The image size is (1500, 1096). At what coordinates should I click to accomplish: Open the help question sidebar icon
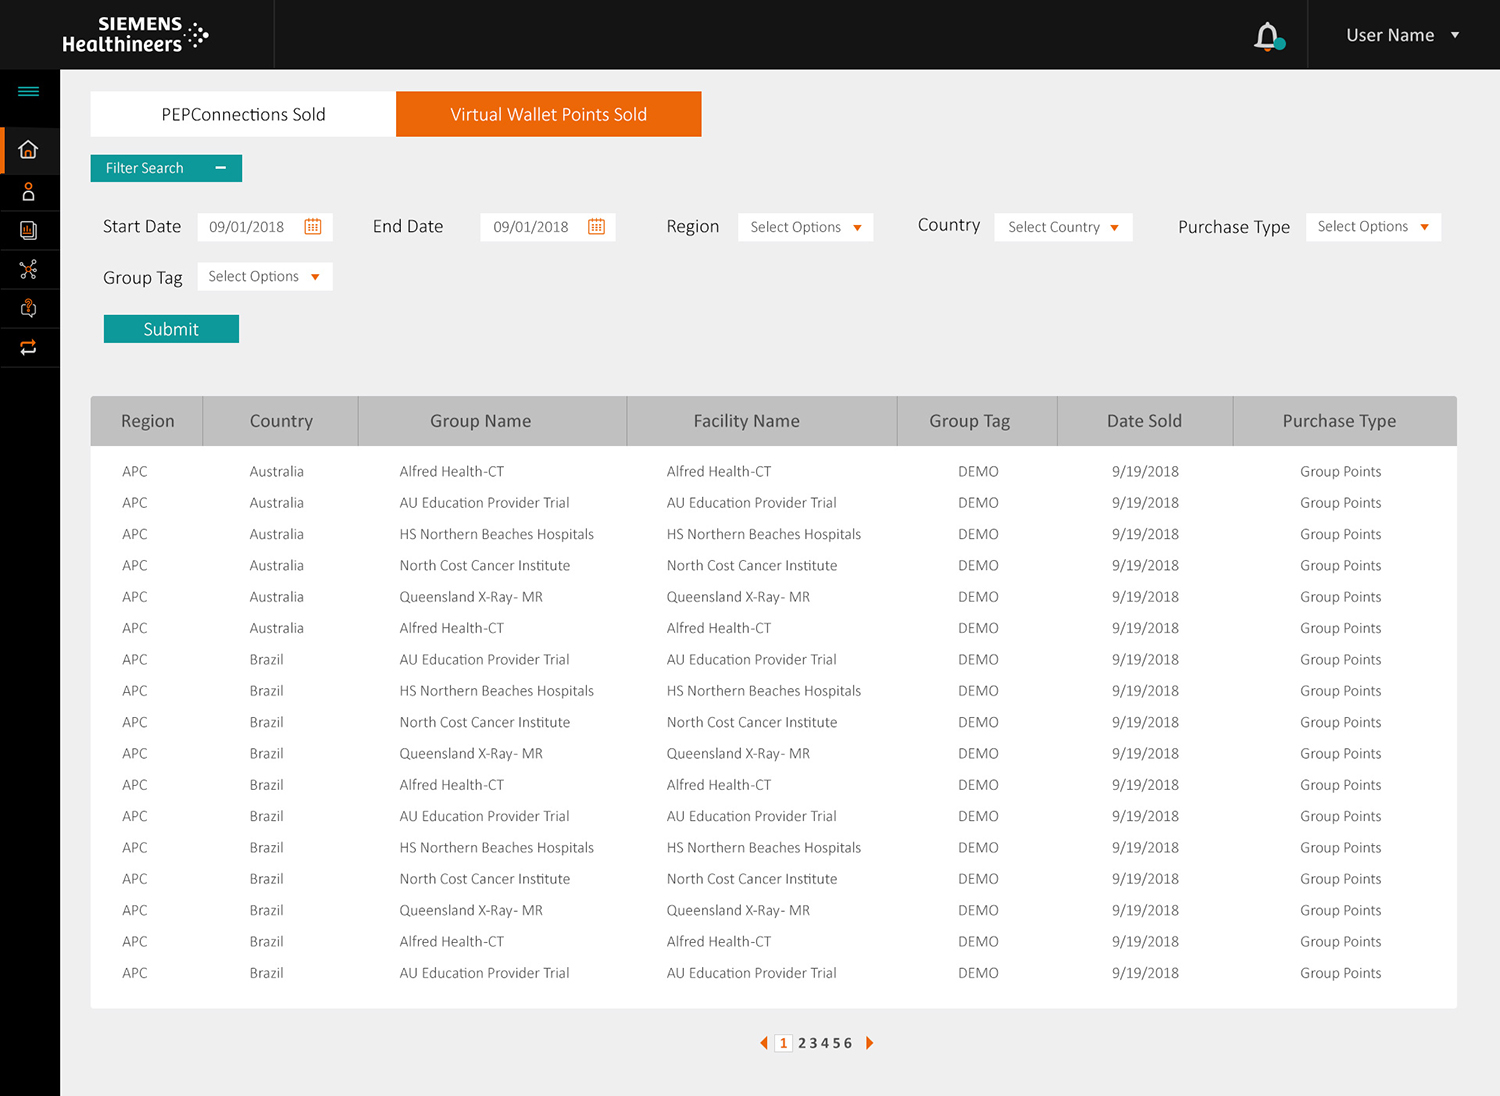click(x=28, y=308)
